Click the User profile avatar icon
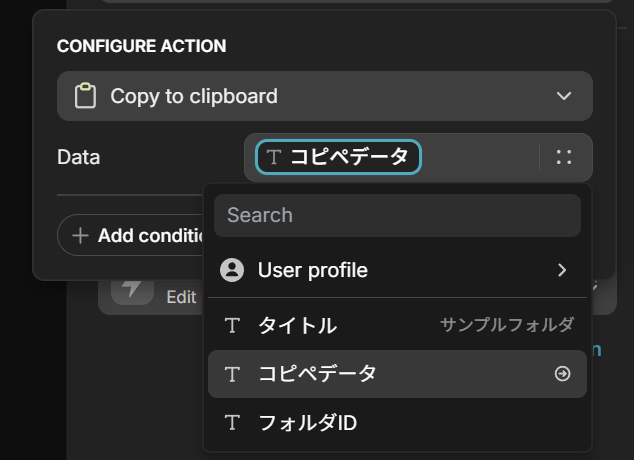The height and width of the screenshot is (460, 634). click(x=232, y=270)
